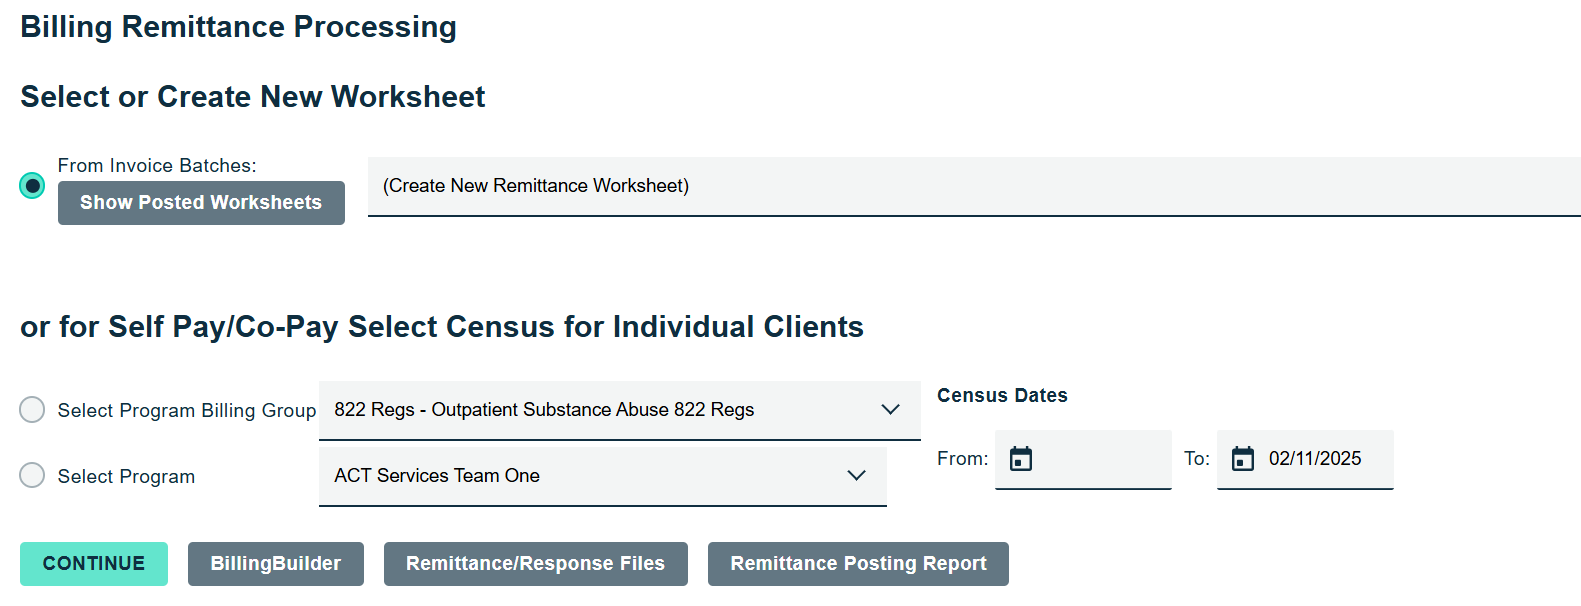Open Remittance/Response Files
Screen dimensions: 1581x606
pyautogui.click(x=535, y=564)
